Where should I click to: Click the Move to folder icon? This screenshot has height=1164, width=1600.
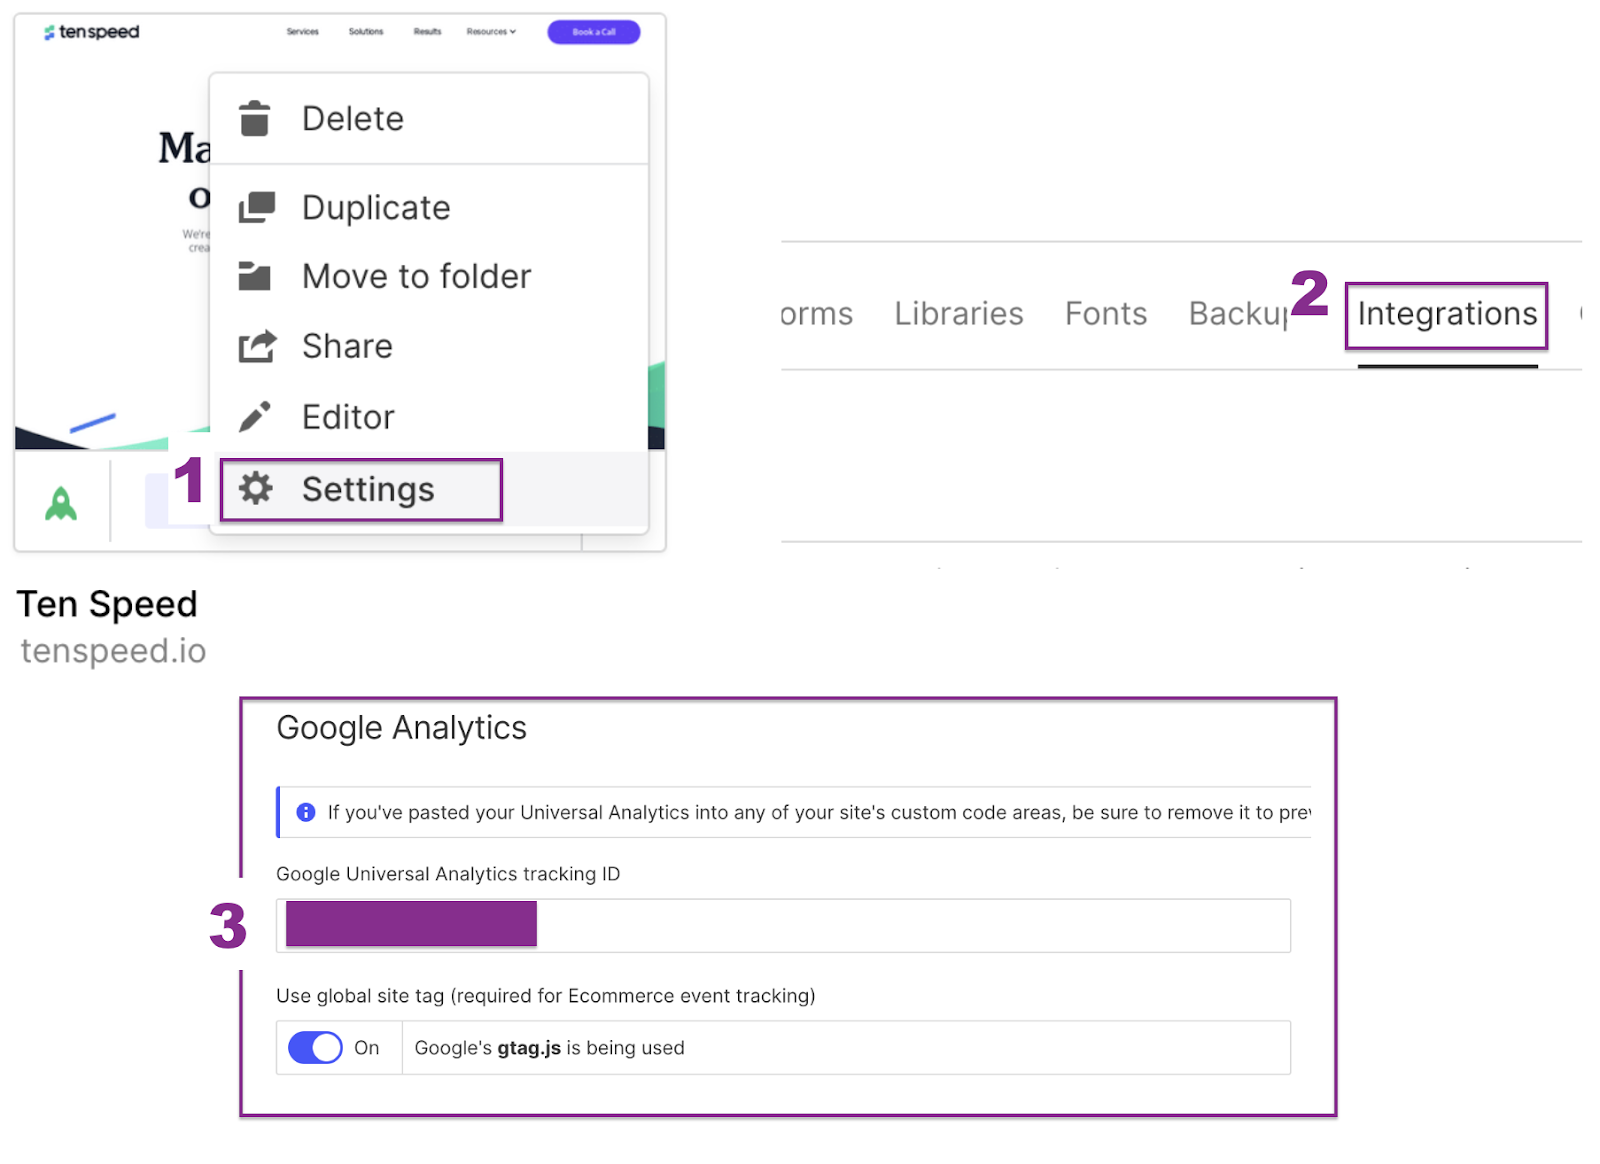[255, 276]
